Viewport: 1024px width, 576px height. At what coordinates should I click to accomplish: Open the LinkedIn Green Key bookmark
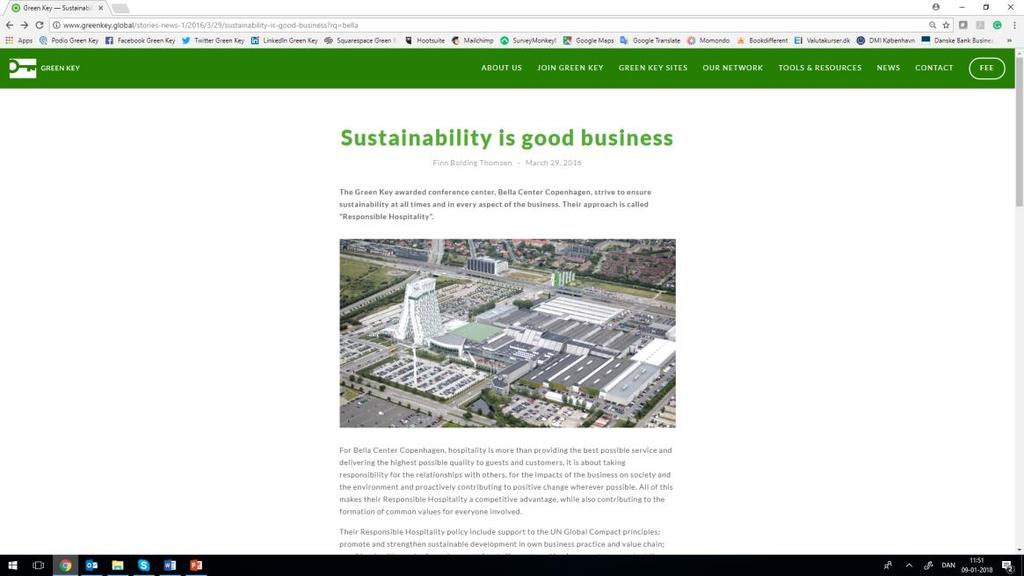284,40
